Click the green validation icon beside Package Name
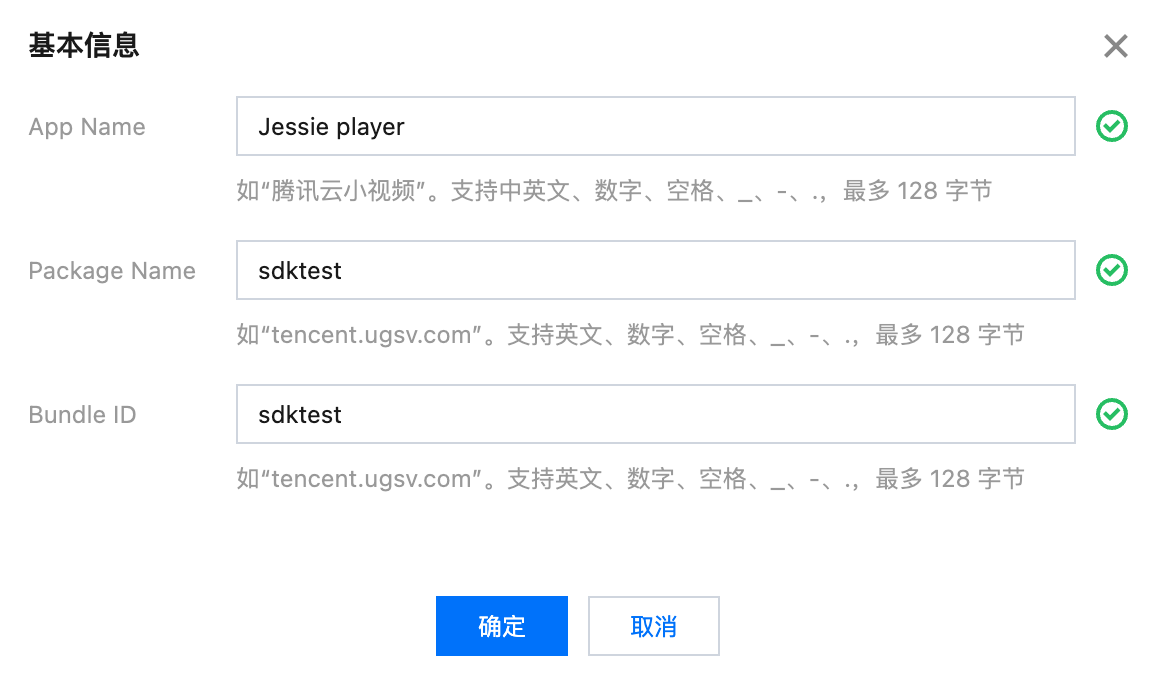Screen dimensions: 1156x682 (1111, 270)
